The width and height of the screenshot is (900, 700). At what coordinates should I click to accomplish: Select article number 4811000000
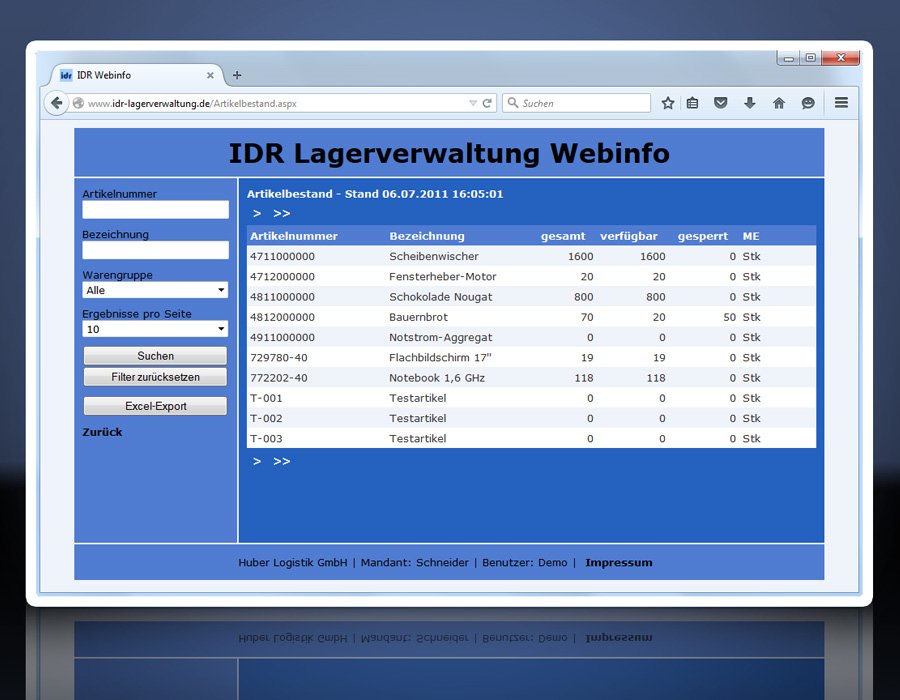[282, 297]
